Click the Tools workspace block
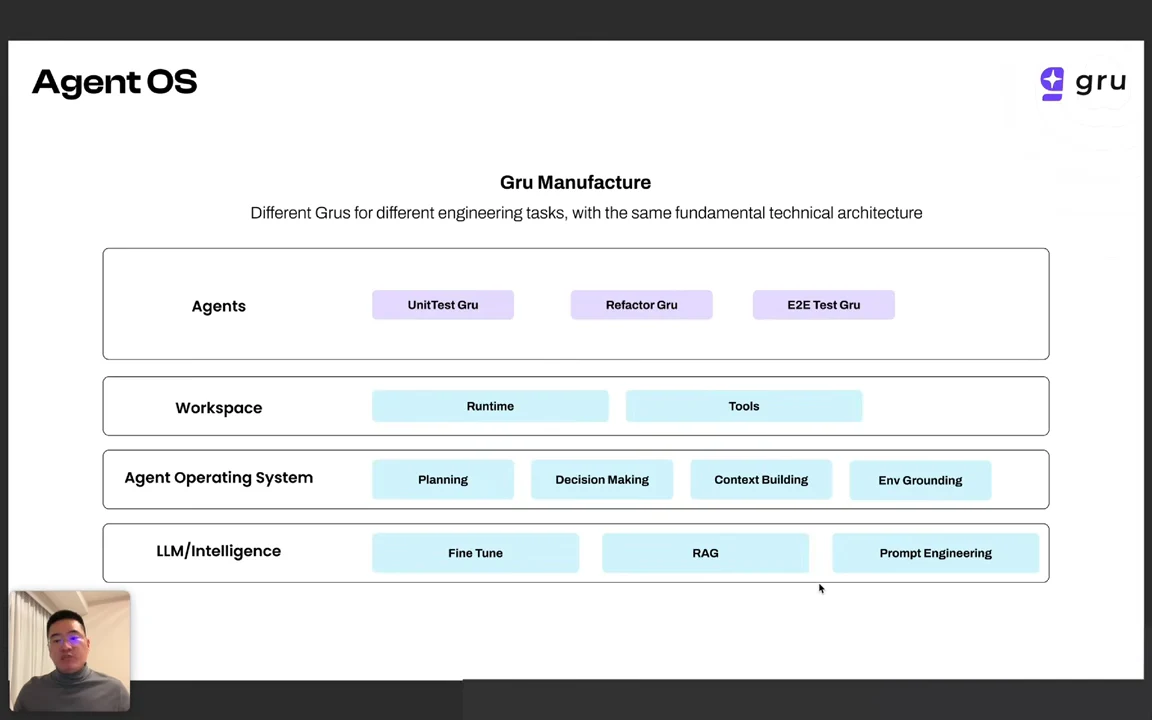Screen dimensions: 1152x720 pos(744,406)
